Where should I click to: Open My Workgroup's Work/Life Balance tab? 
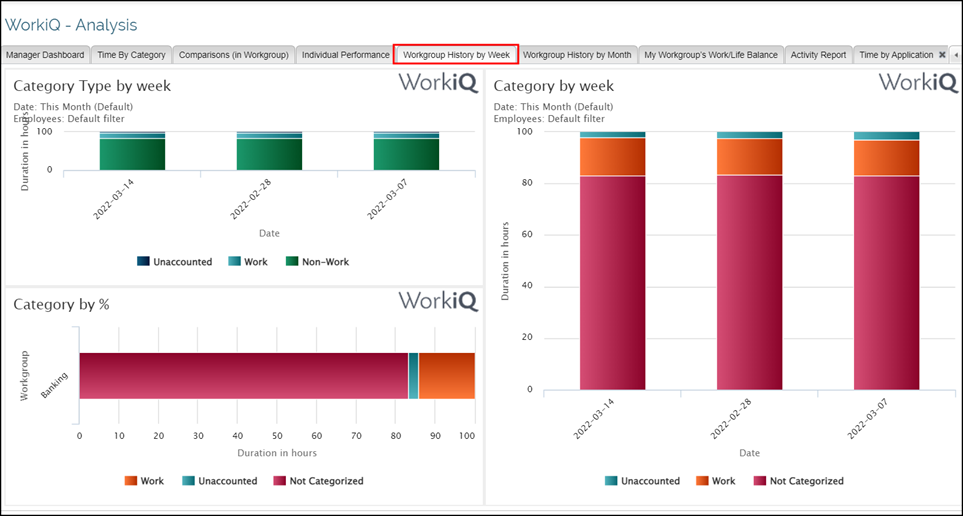(710, 55)
